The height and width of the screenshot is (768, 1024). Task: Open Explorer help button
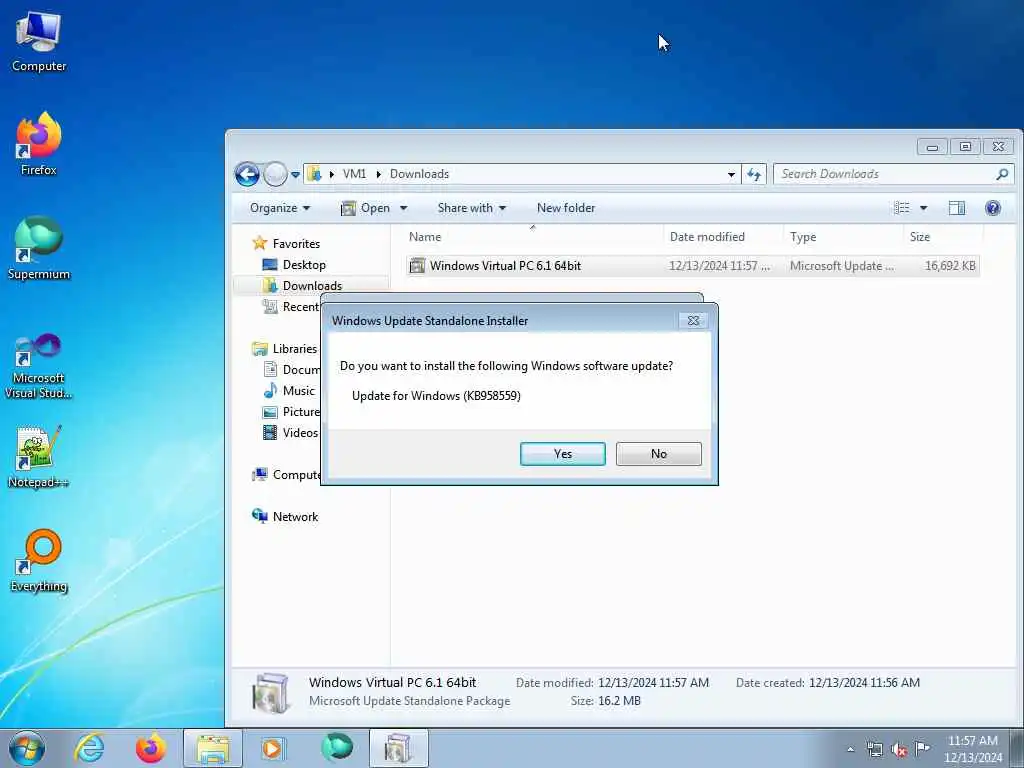point(993,208)
